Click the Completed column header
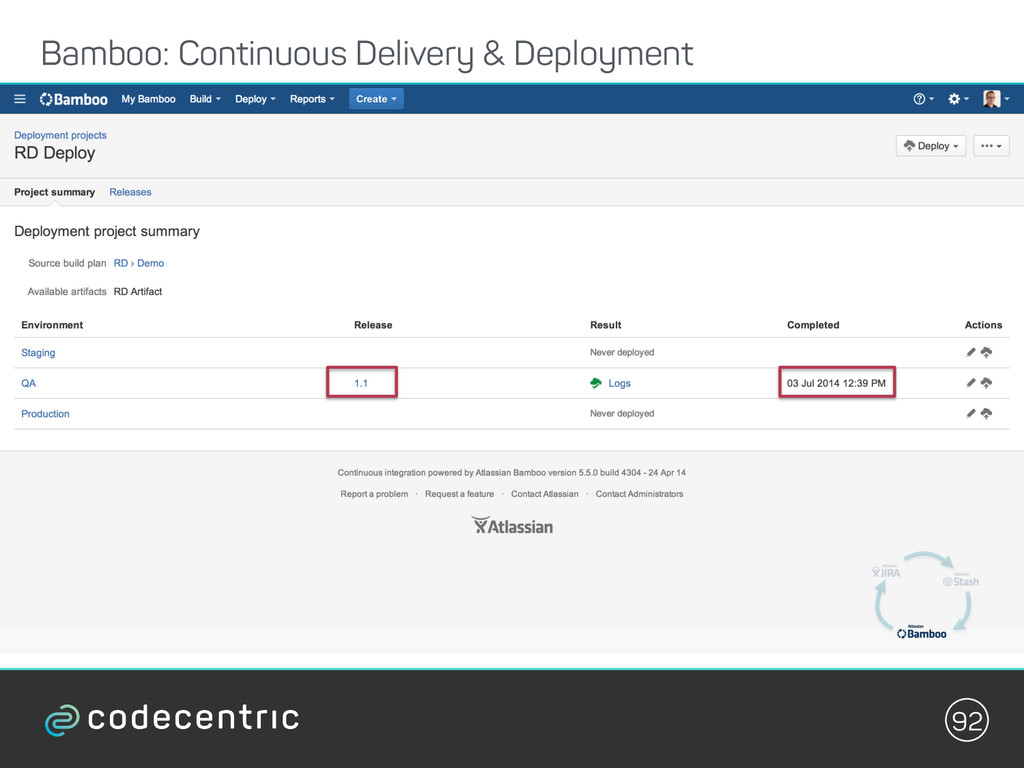 813,325
